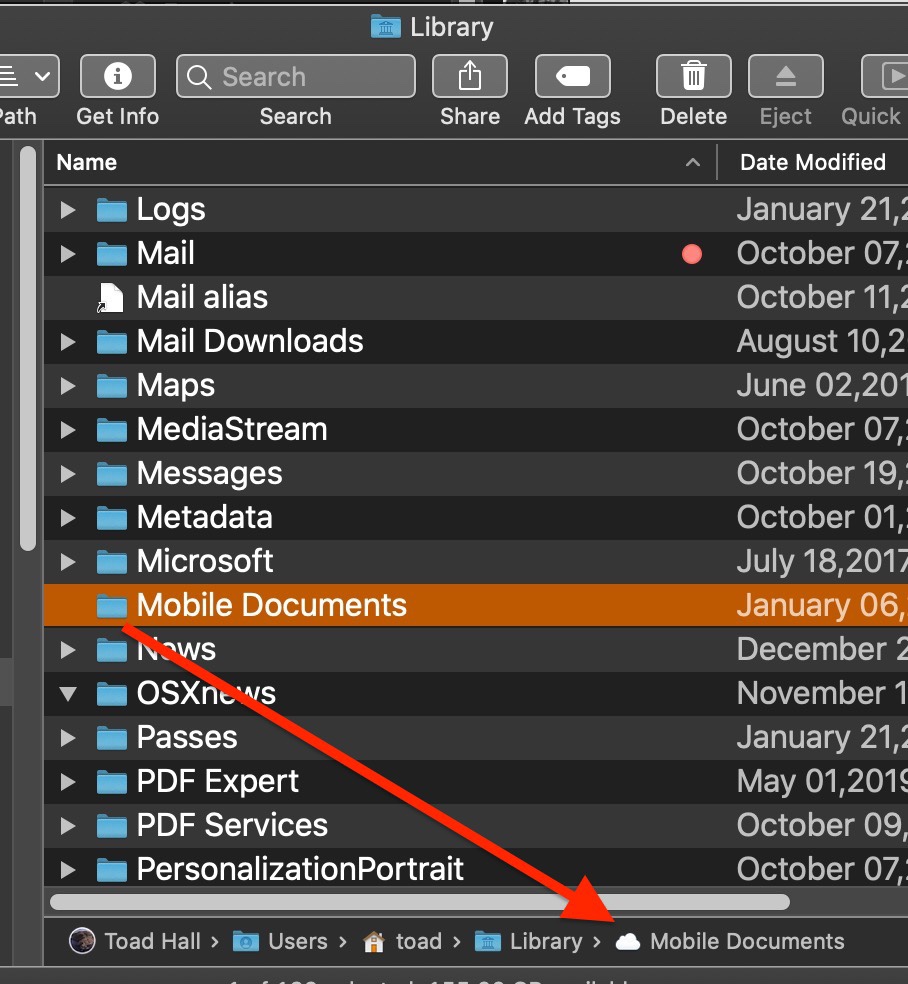This screenshot has height=984, width=908.
Task: Expand the Mail Downloads folder
Action: (x=67, y=341)
